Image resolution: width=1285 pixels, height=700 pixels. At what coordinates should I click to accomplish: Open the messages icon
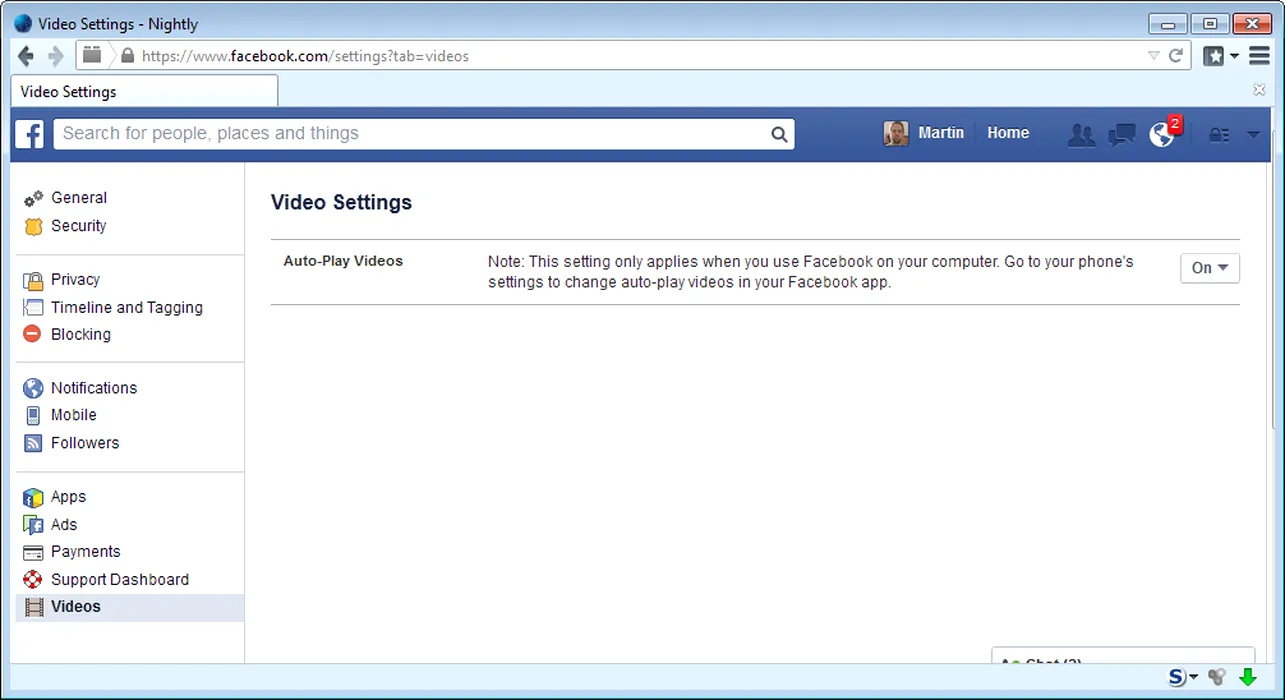(x=1122, y=134)
